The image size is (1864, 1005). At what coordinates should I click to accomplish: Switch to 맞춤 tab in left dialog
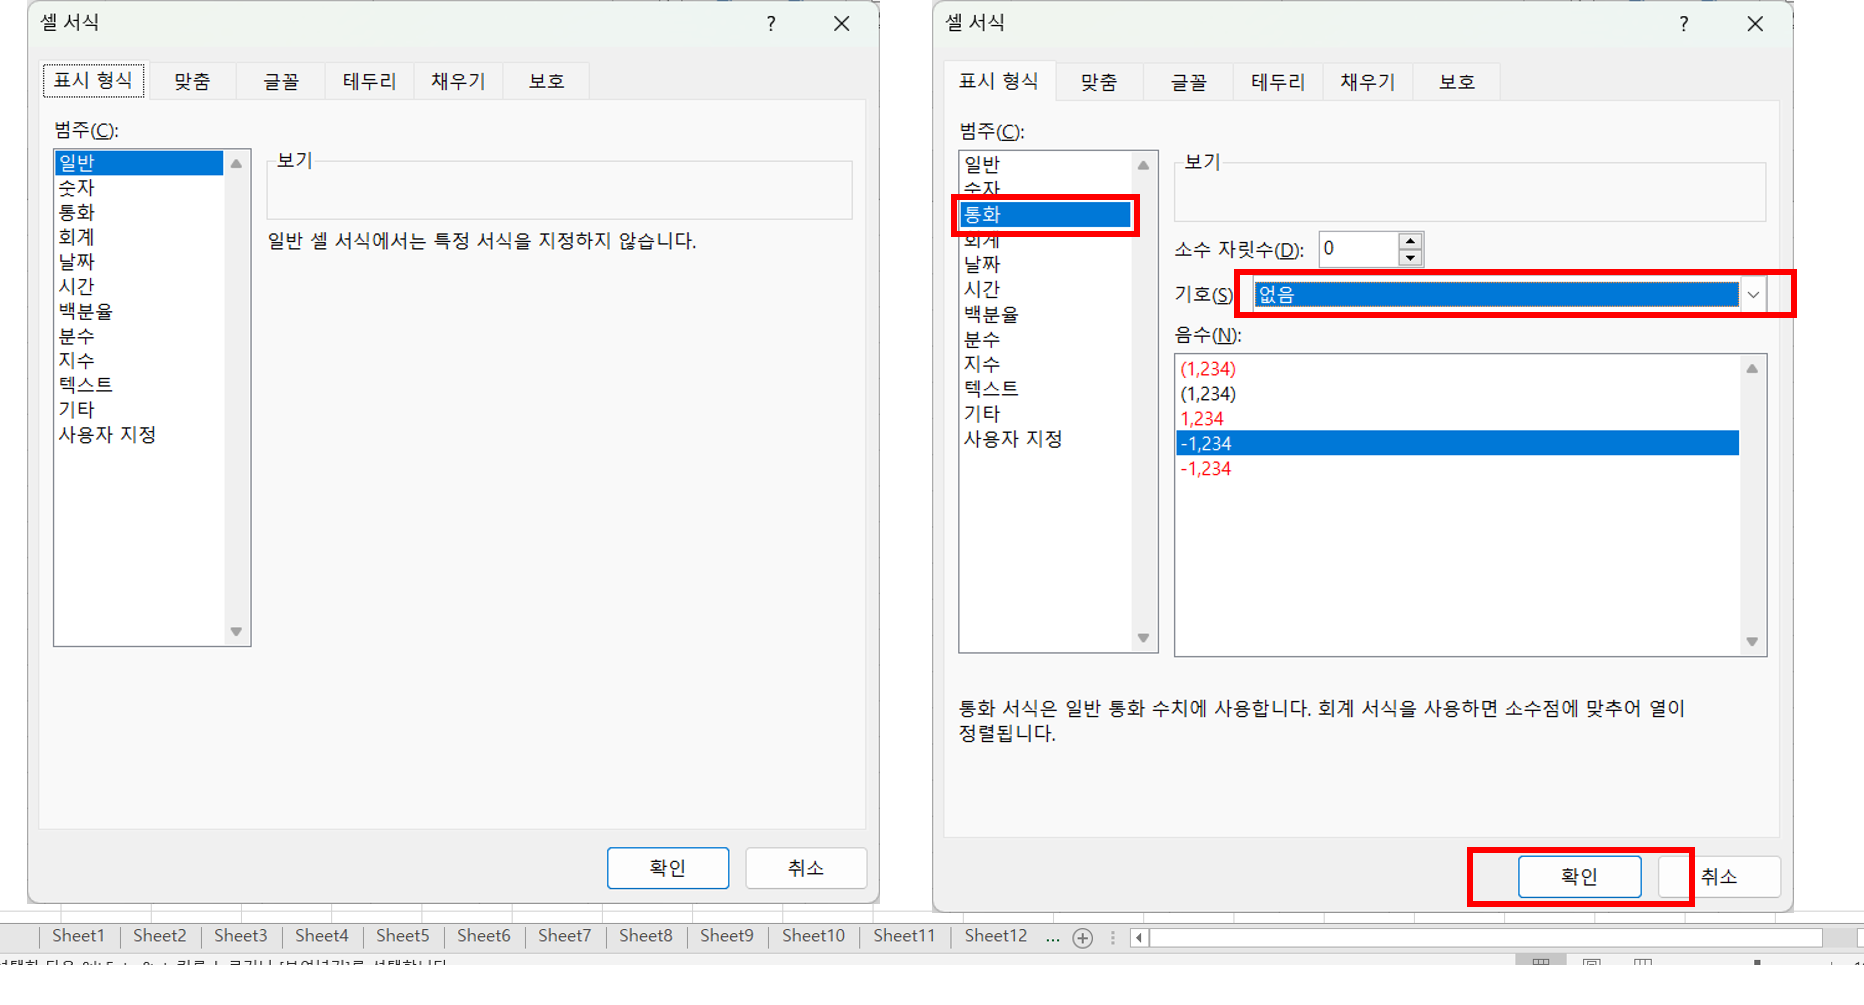[192, 81]
